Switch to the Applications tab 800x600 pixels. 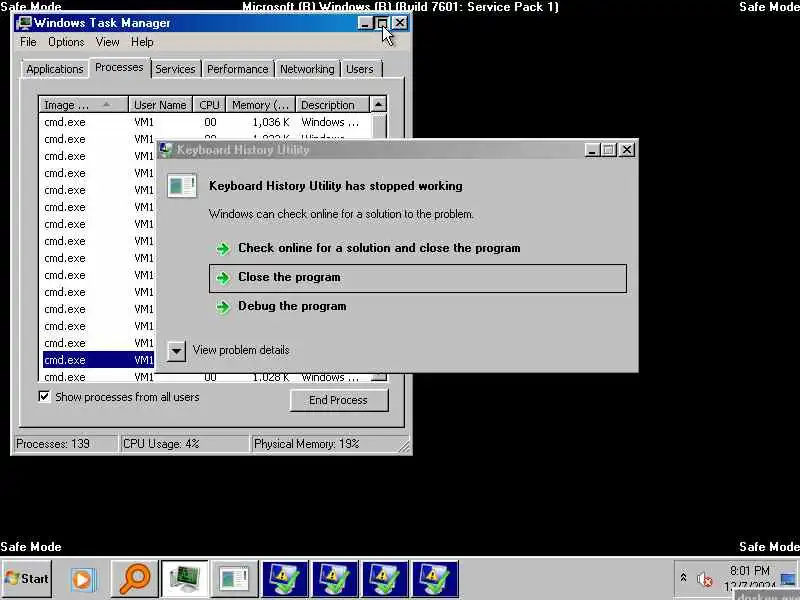tap(55, 69)
